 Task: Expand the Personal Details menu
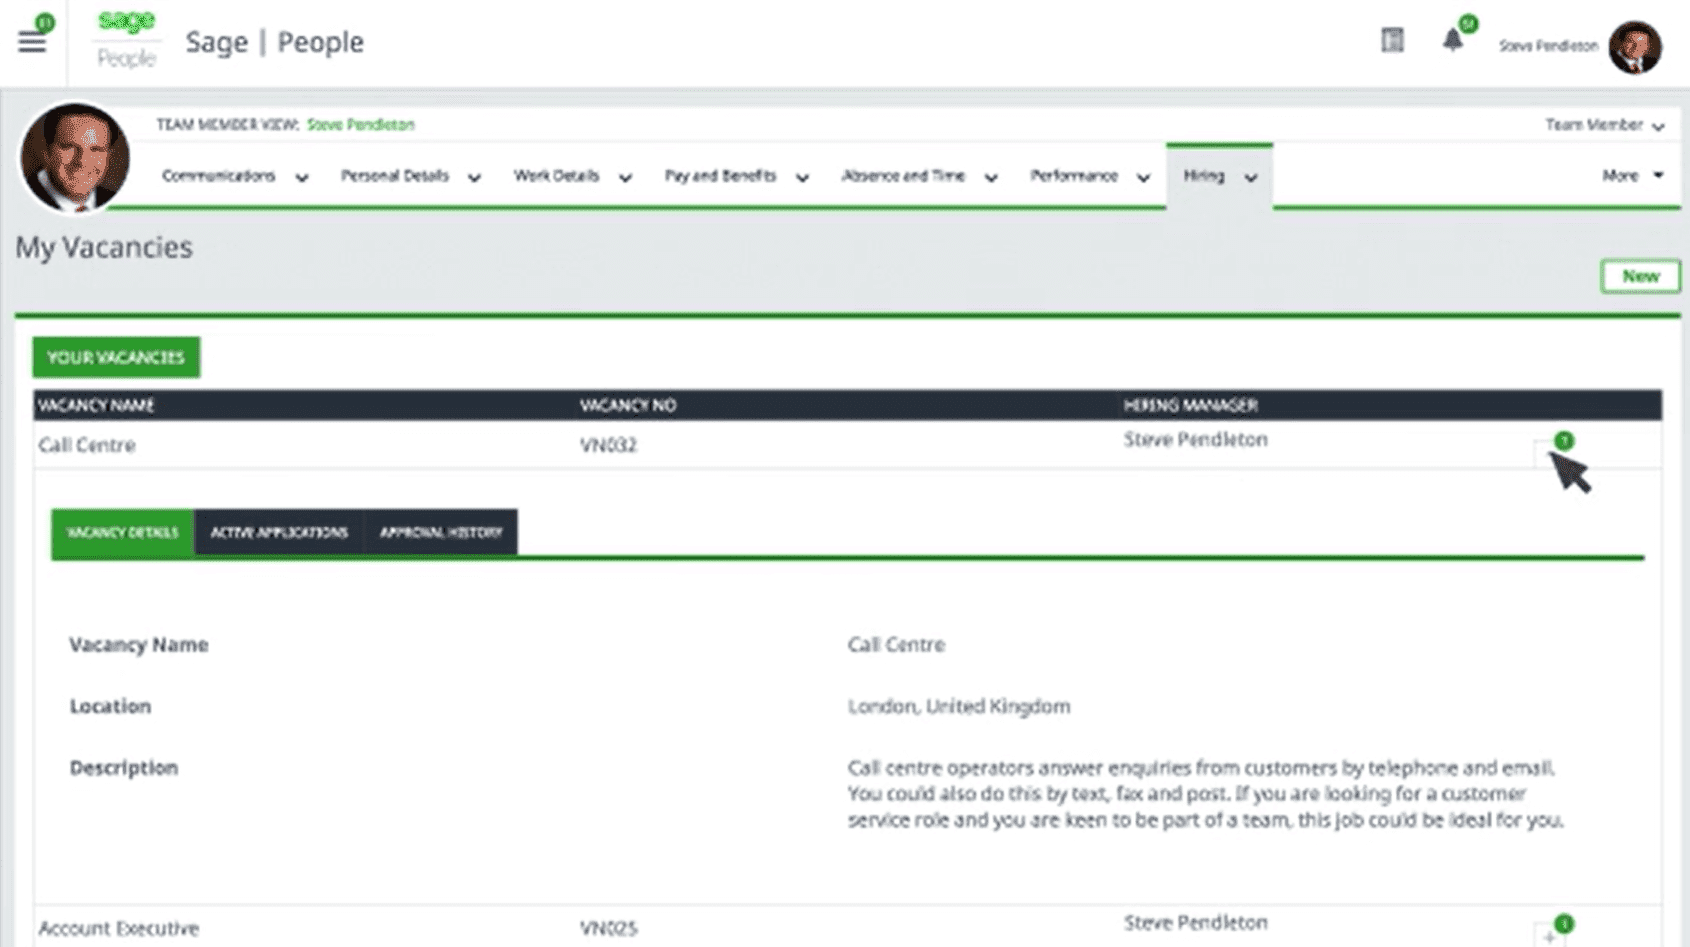click(x=410, y=176)
